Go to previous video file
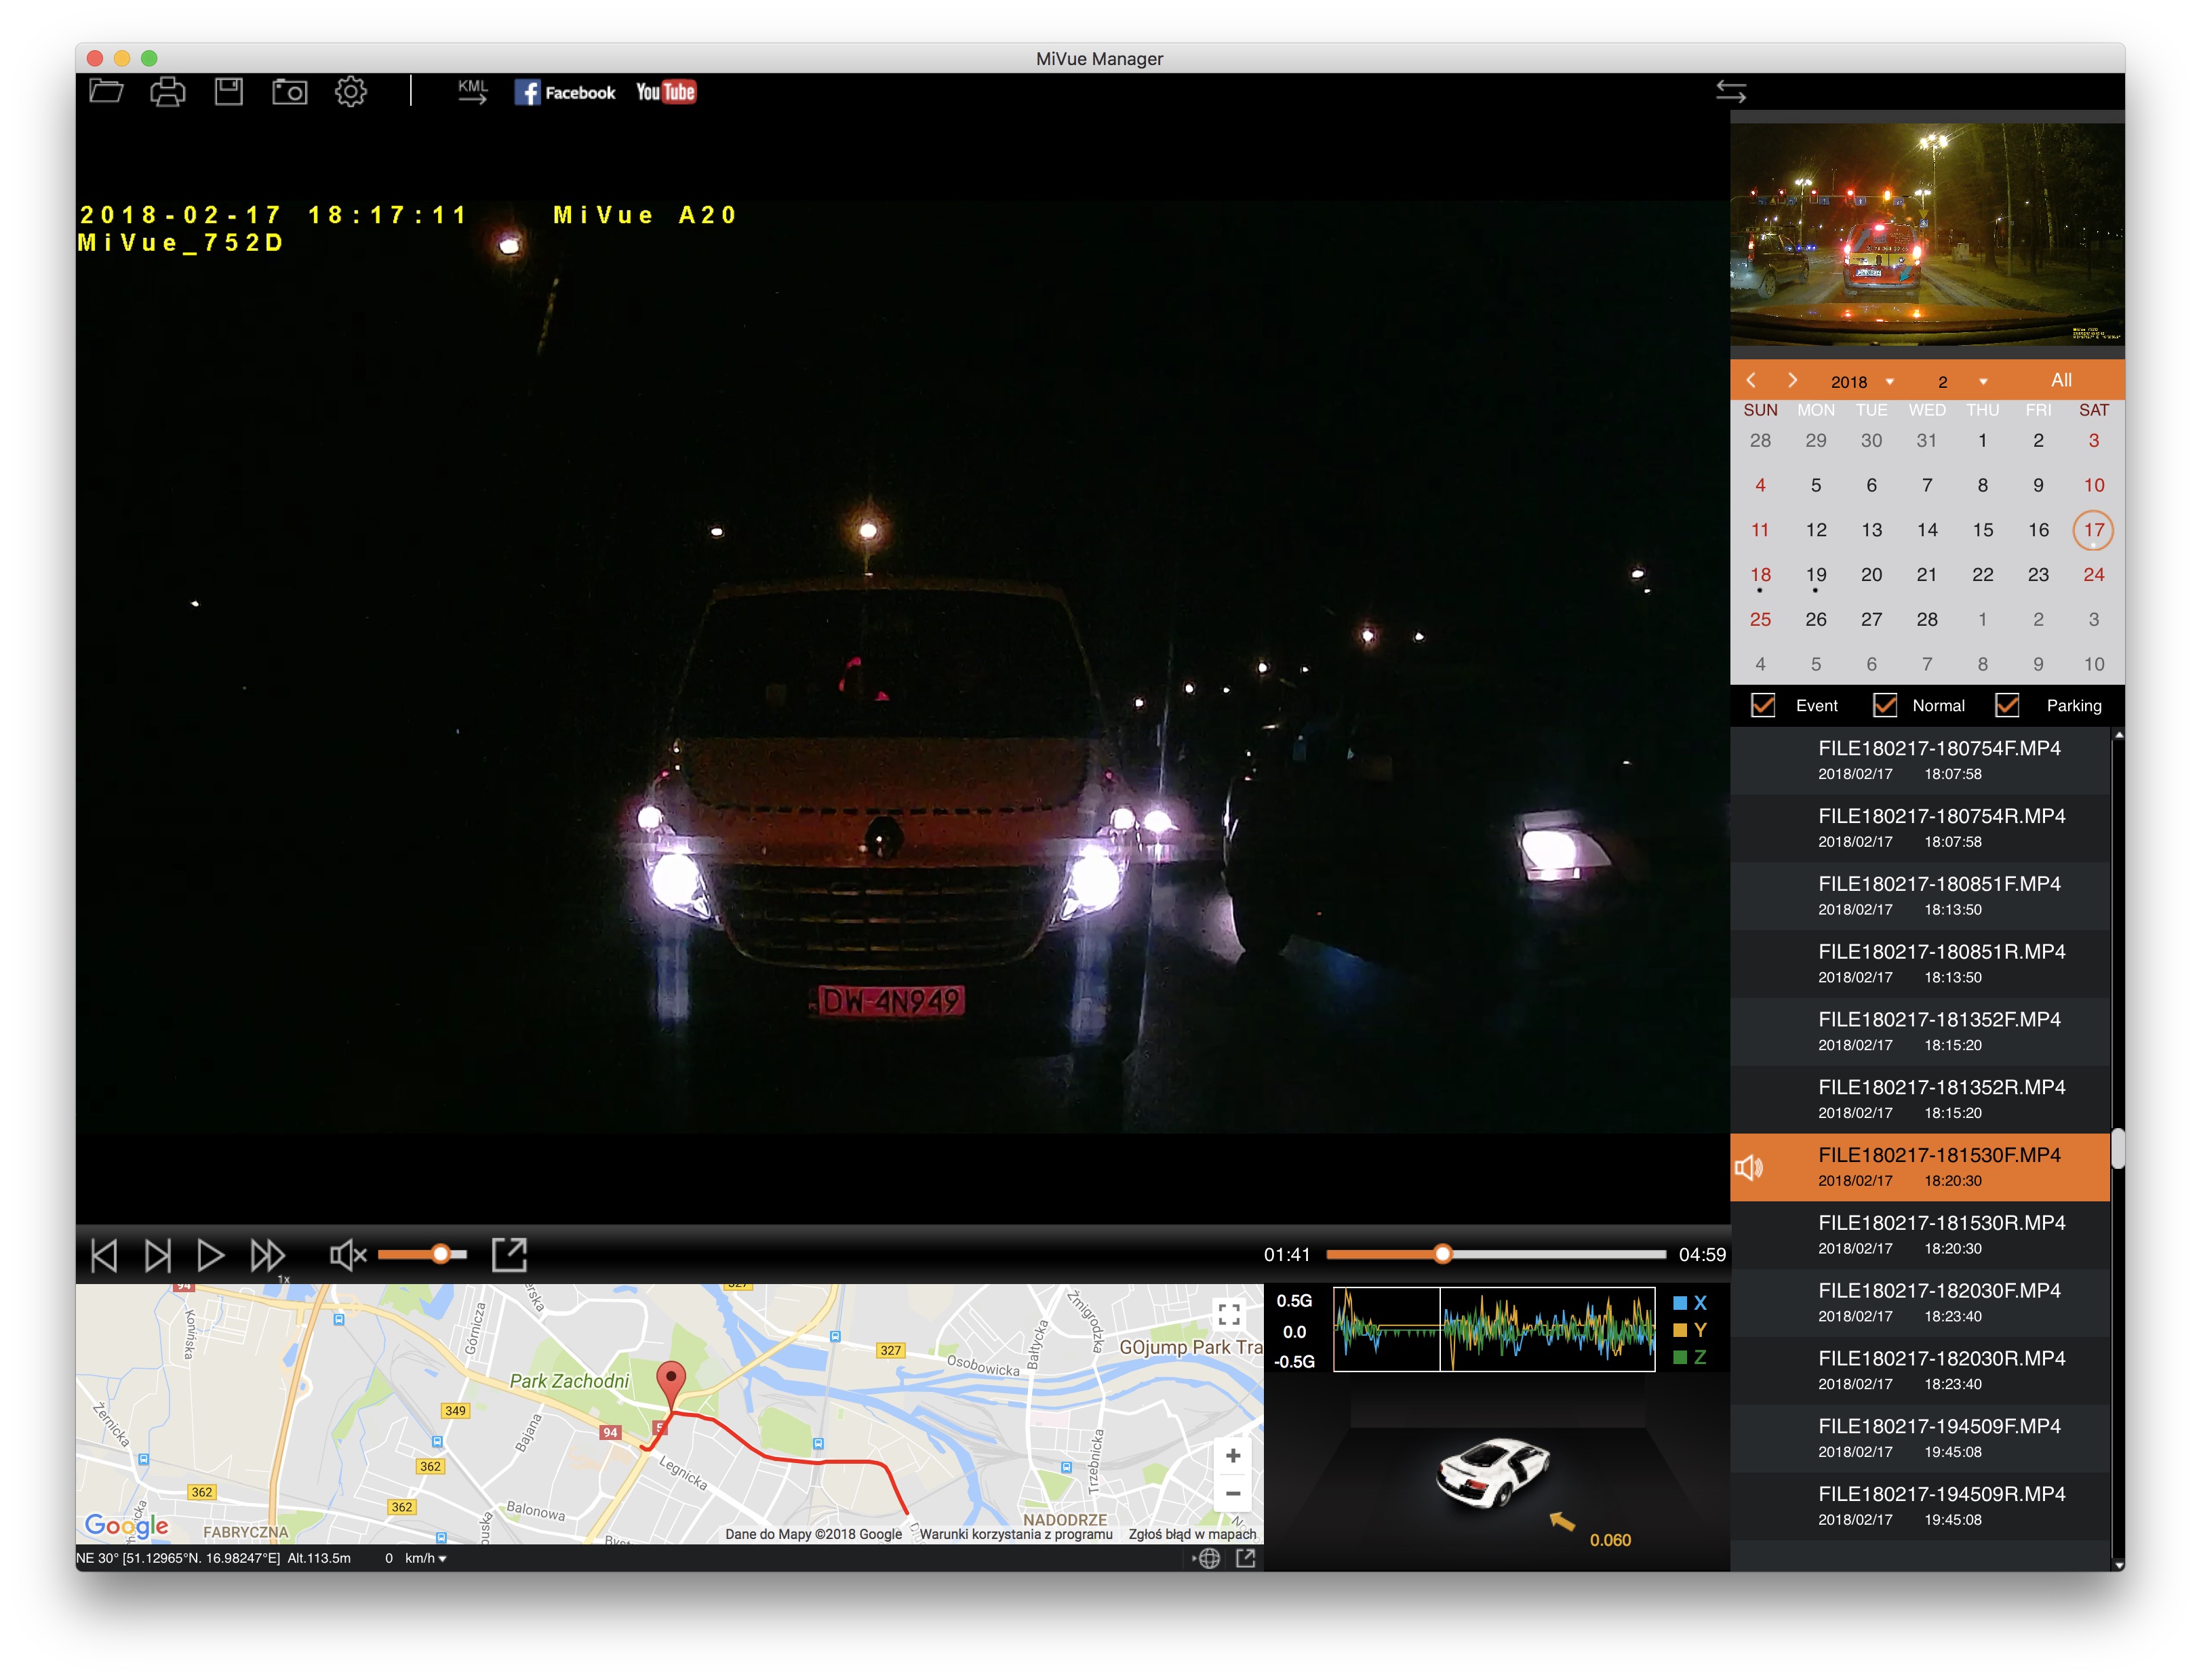Screen dimensions: 2201x1680 click(104, 1255)
